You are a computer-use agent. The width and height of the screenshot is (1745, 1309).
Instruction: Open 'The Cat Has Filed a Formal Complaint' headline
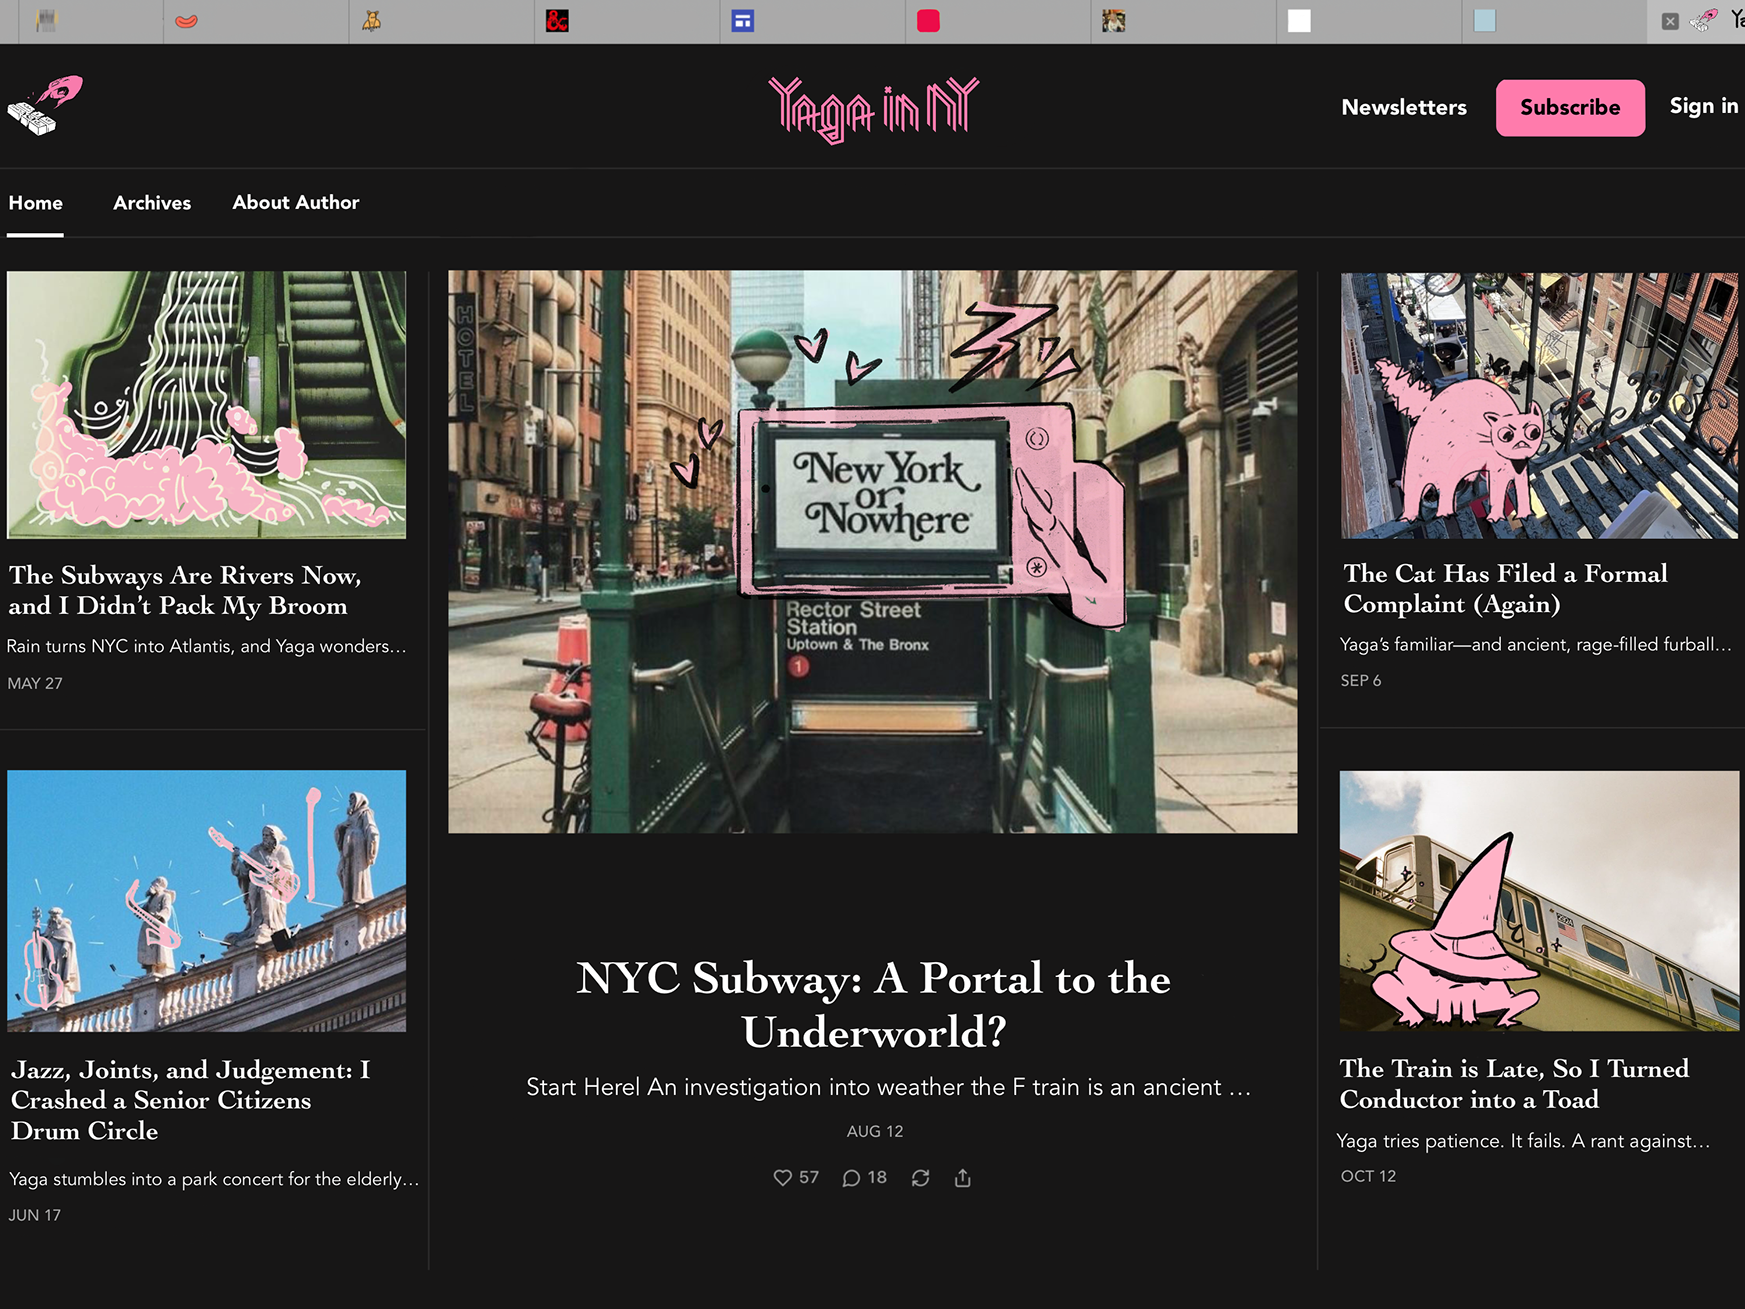tap(1505, 588)
